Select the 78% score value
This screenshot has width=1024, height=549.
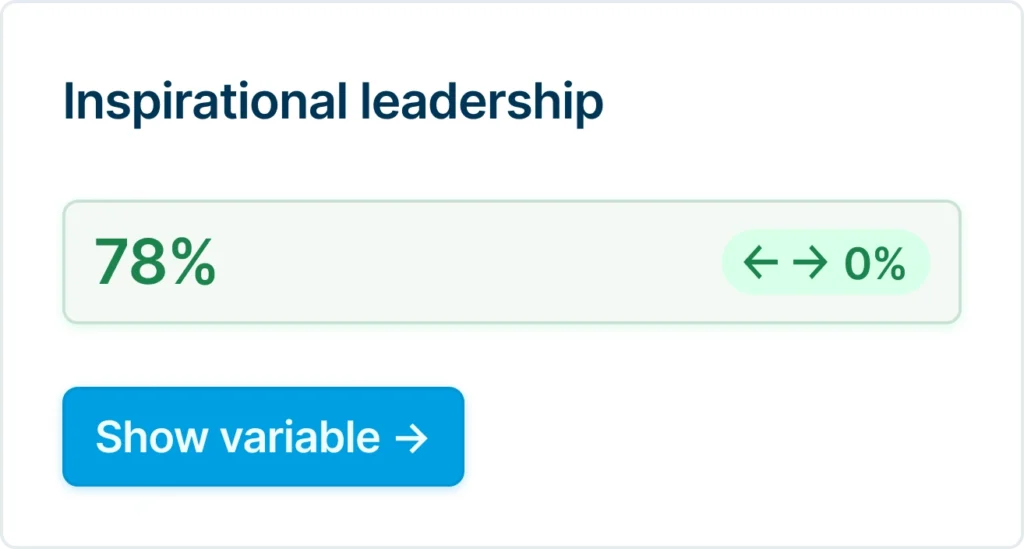tap(155, 263)
